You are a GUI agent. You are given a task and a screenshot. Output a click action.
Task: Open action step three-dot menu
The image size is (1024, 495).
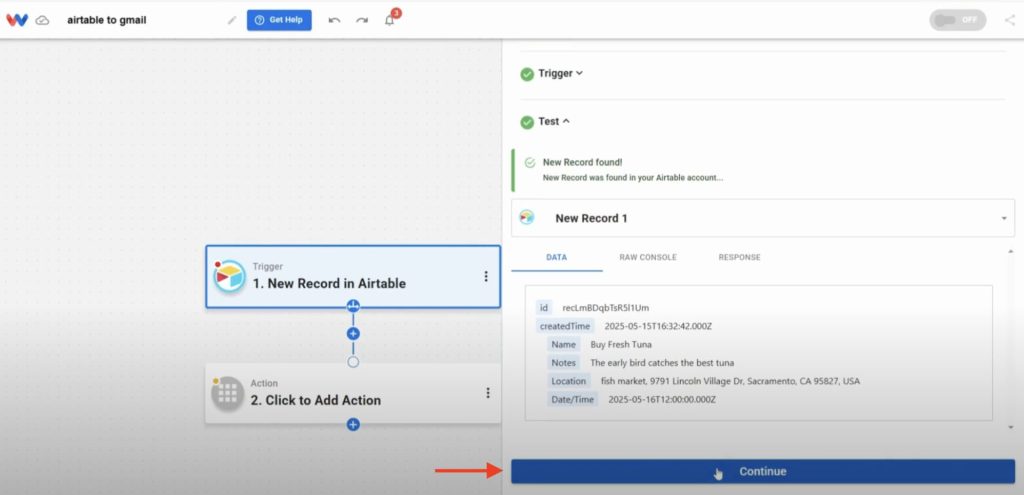(488, 393)
